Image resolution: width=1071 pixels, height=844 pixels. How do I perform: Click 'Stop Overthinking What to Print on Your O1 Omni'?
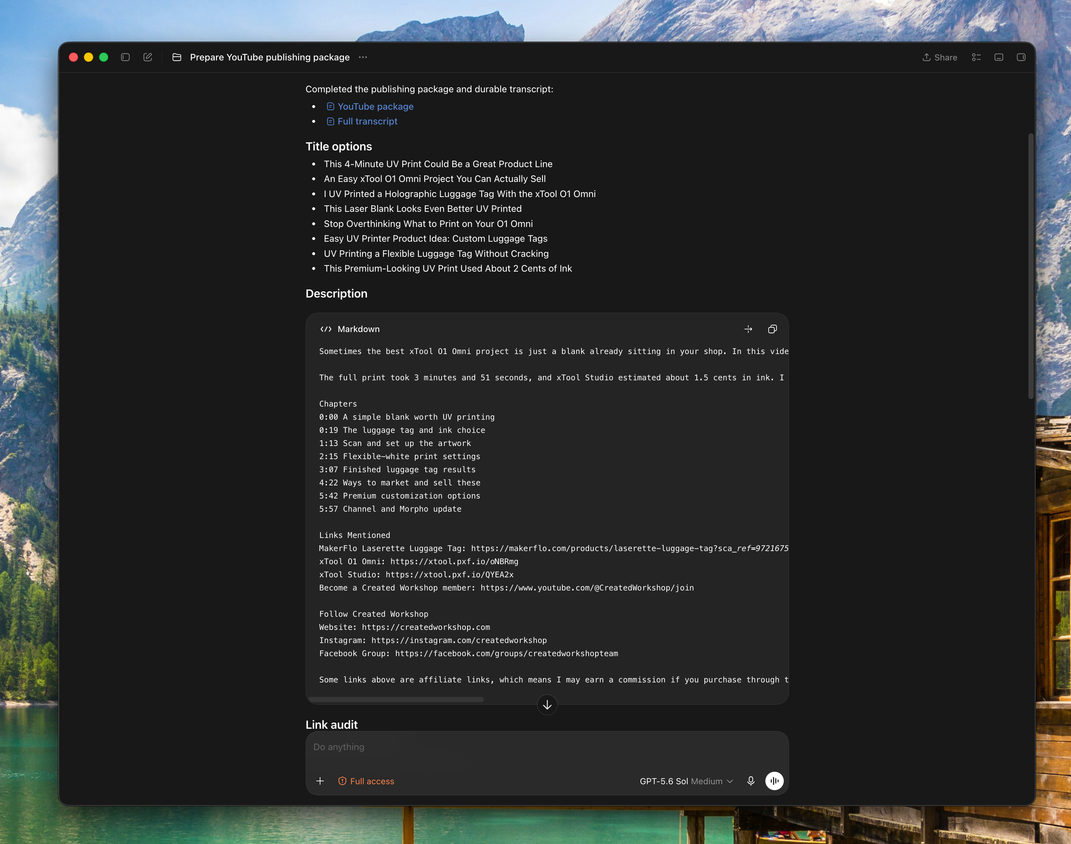coord(428,224)
